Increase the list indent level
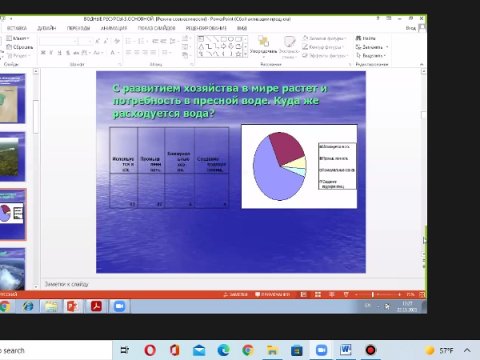This screenshot has height=360, width=480. (x=163, y=41)
